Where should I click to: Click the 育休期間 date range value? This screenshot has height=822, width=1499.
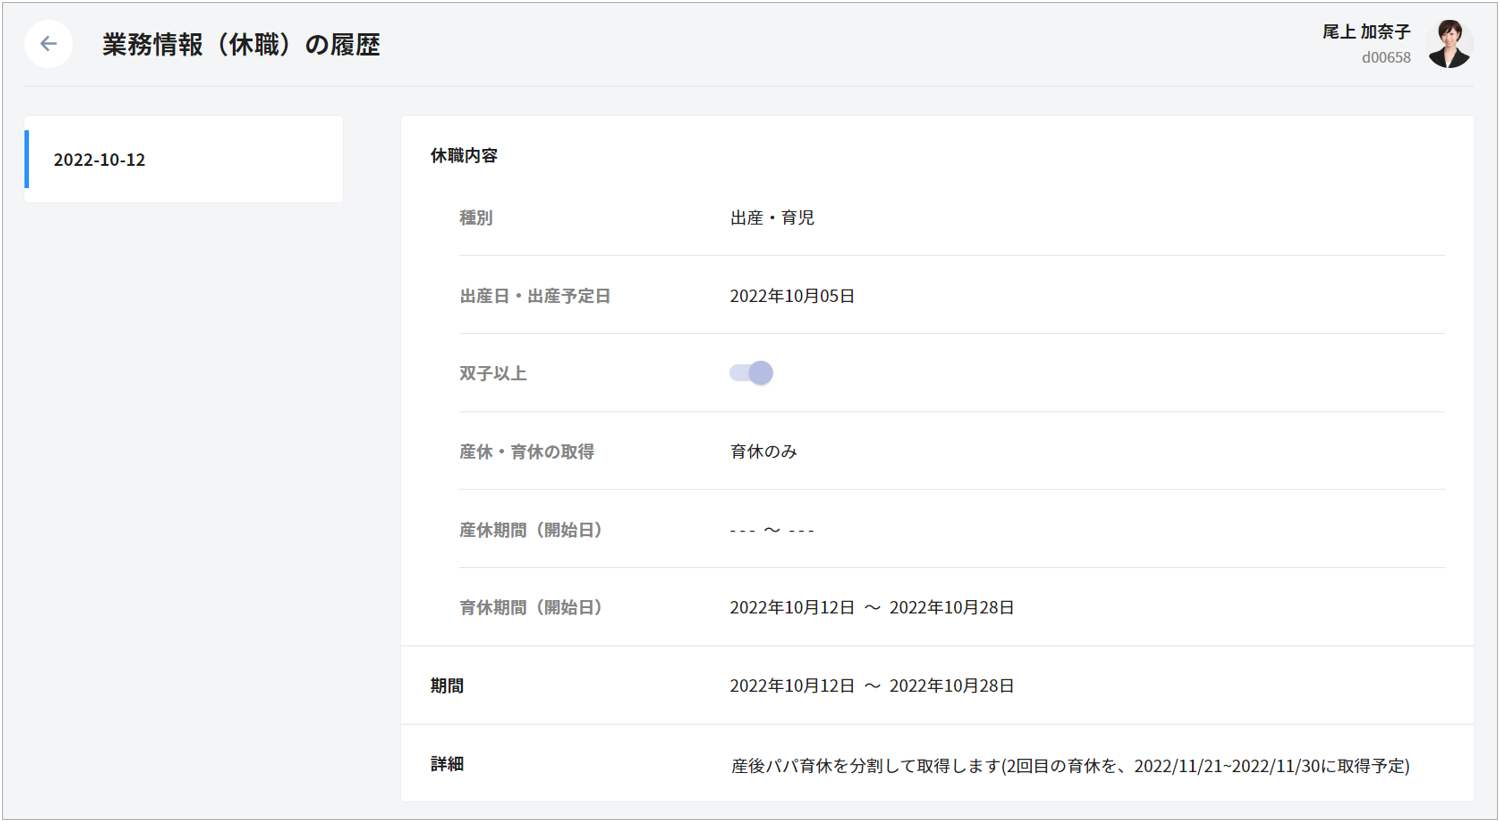click(872, 608)
